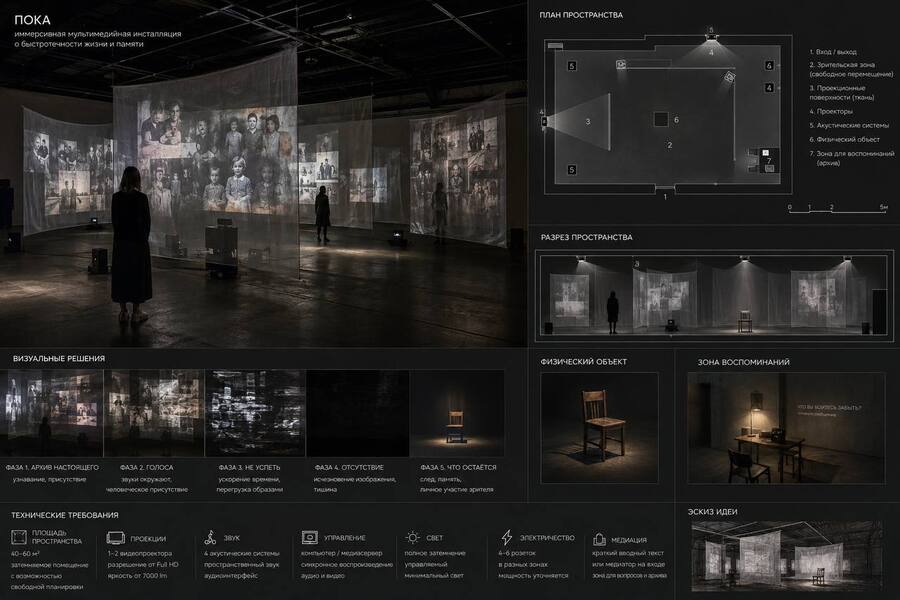This screenshot has width=900, height=600.
Task: Select the computer icon next to УПРАВЛЕНИЕ
Action: (309, 537)
